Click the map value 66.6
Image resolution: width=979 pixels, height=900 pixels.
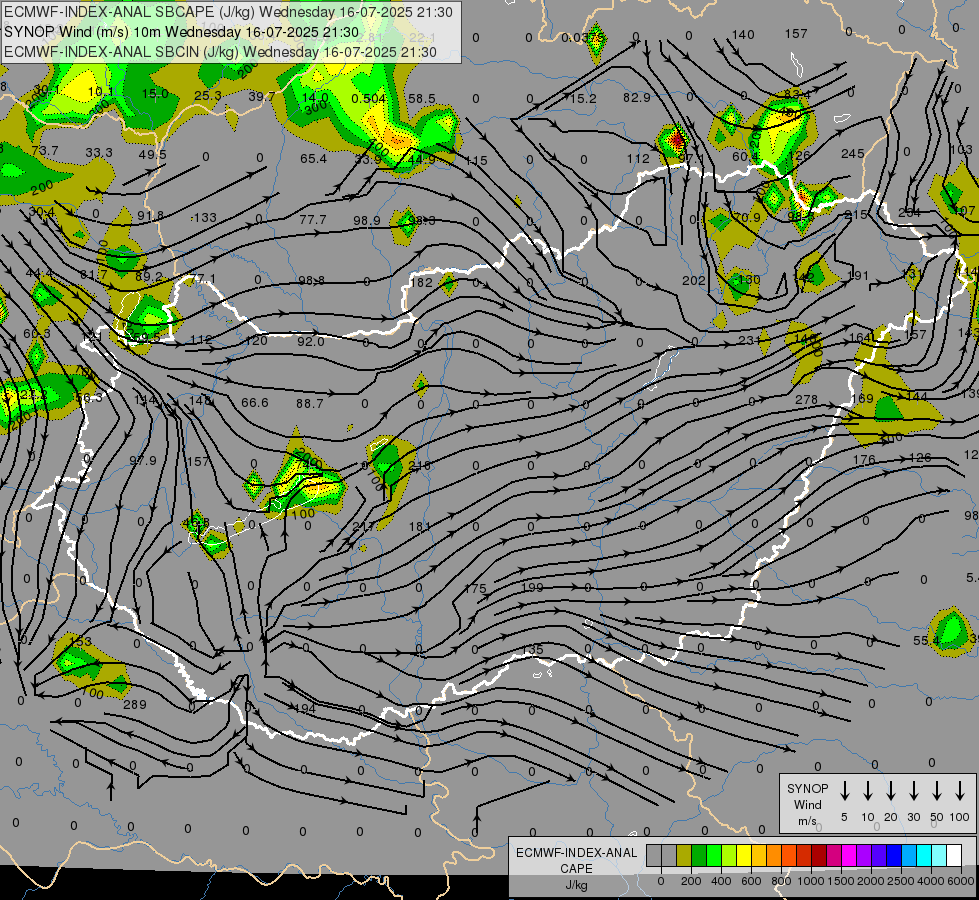255,403
